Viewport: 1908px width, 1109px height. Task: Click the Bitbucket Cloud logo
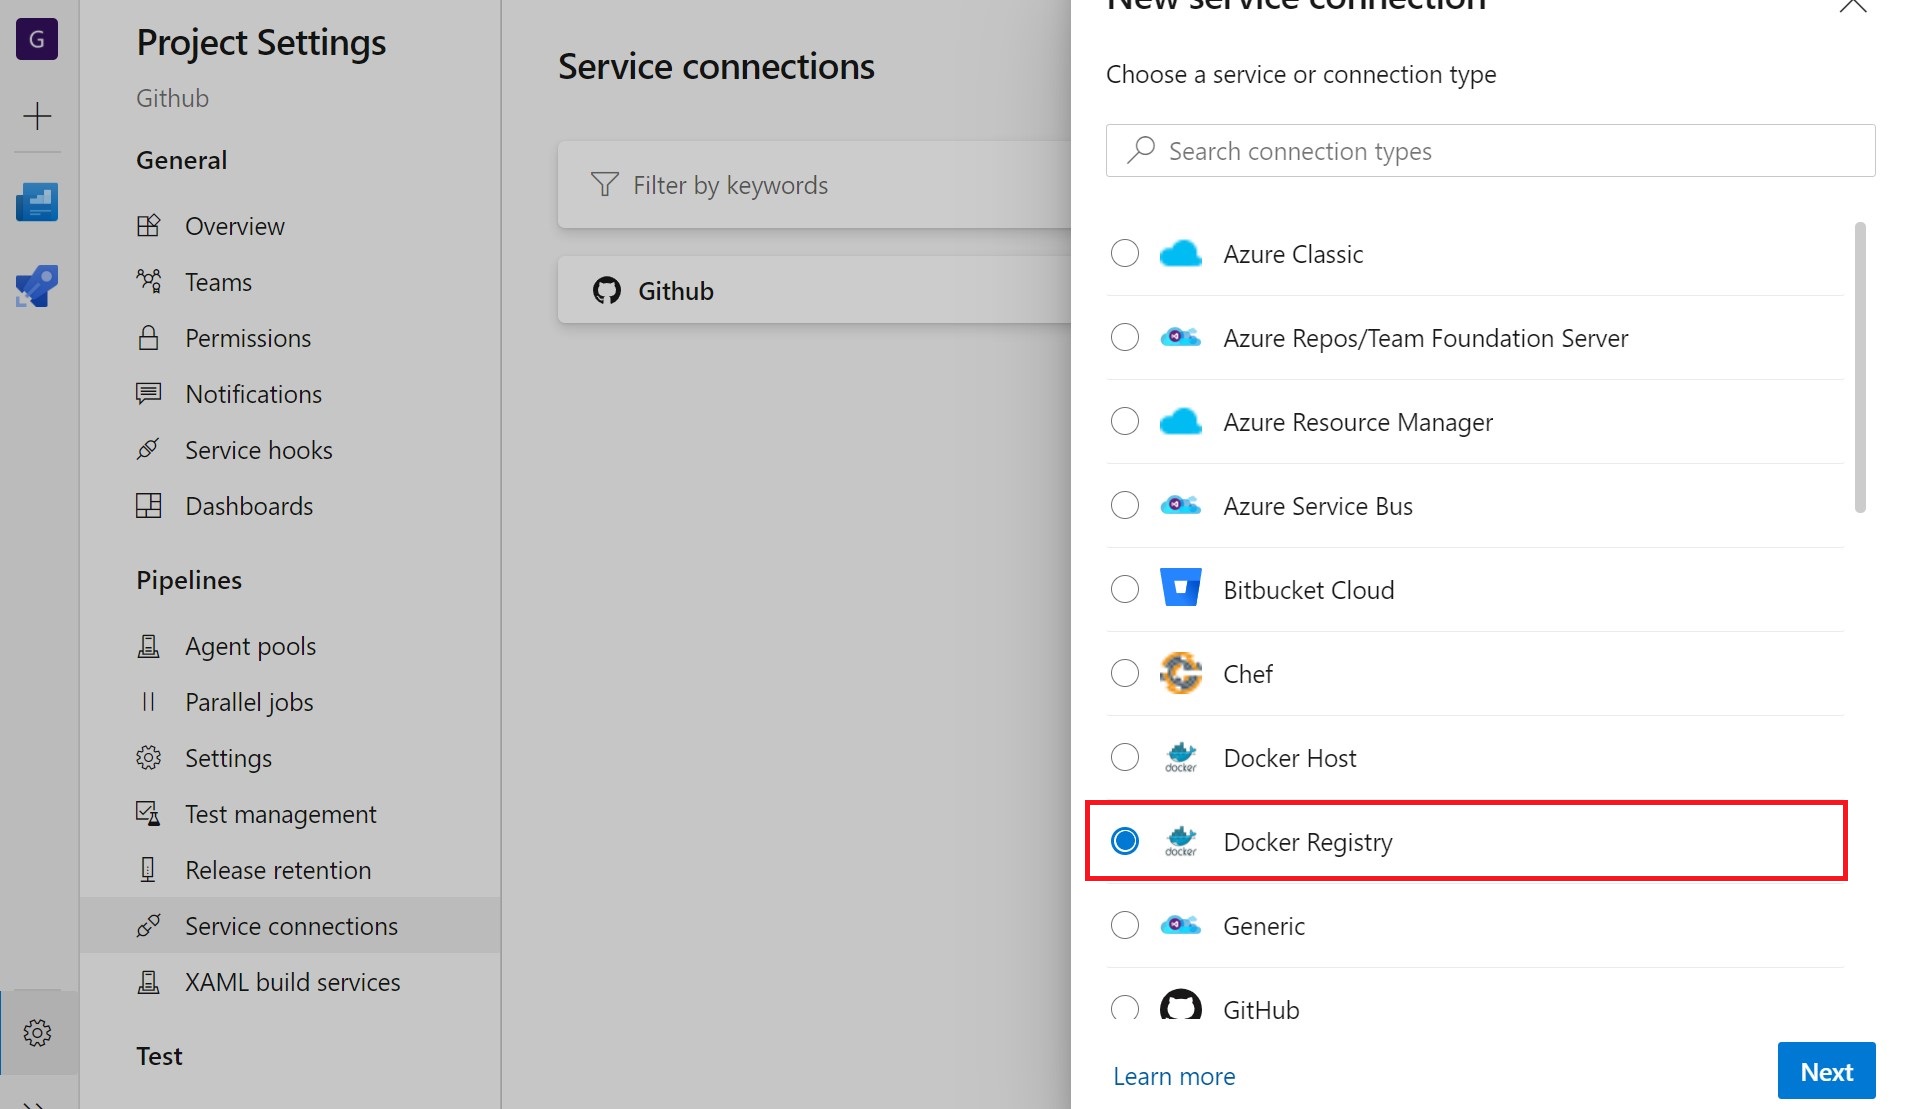pyautogui.click(x=1180, y=588)
